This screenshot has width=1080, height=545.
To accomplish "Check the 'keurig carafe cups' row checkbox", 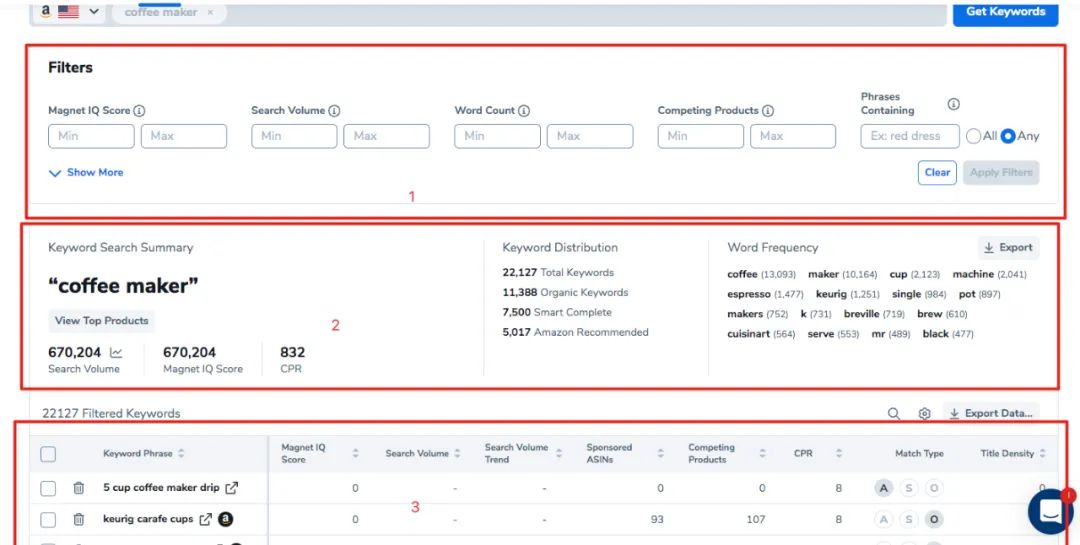I will (x=48, y=519).
